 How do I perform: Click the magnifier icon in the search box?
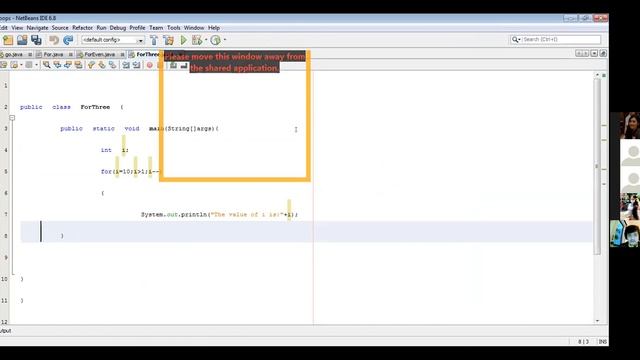[x=515, y=40]
